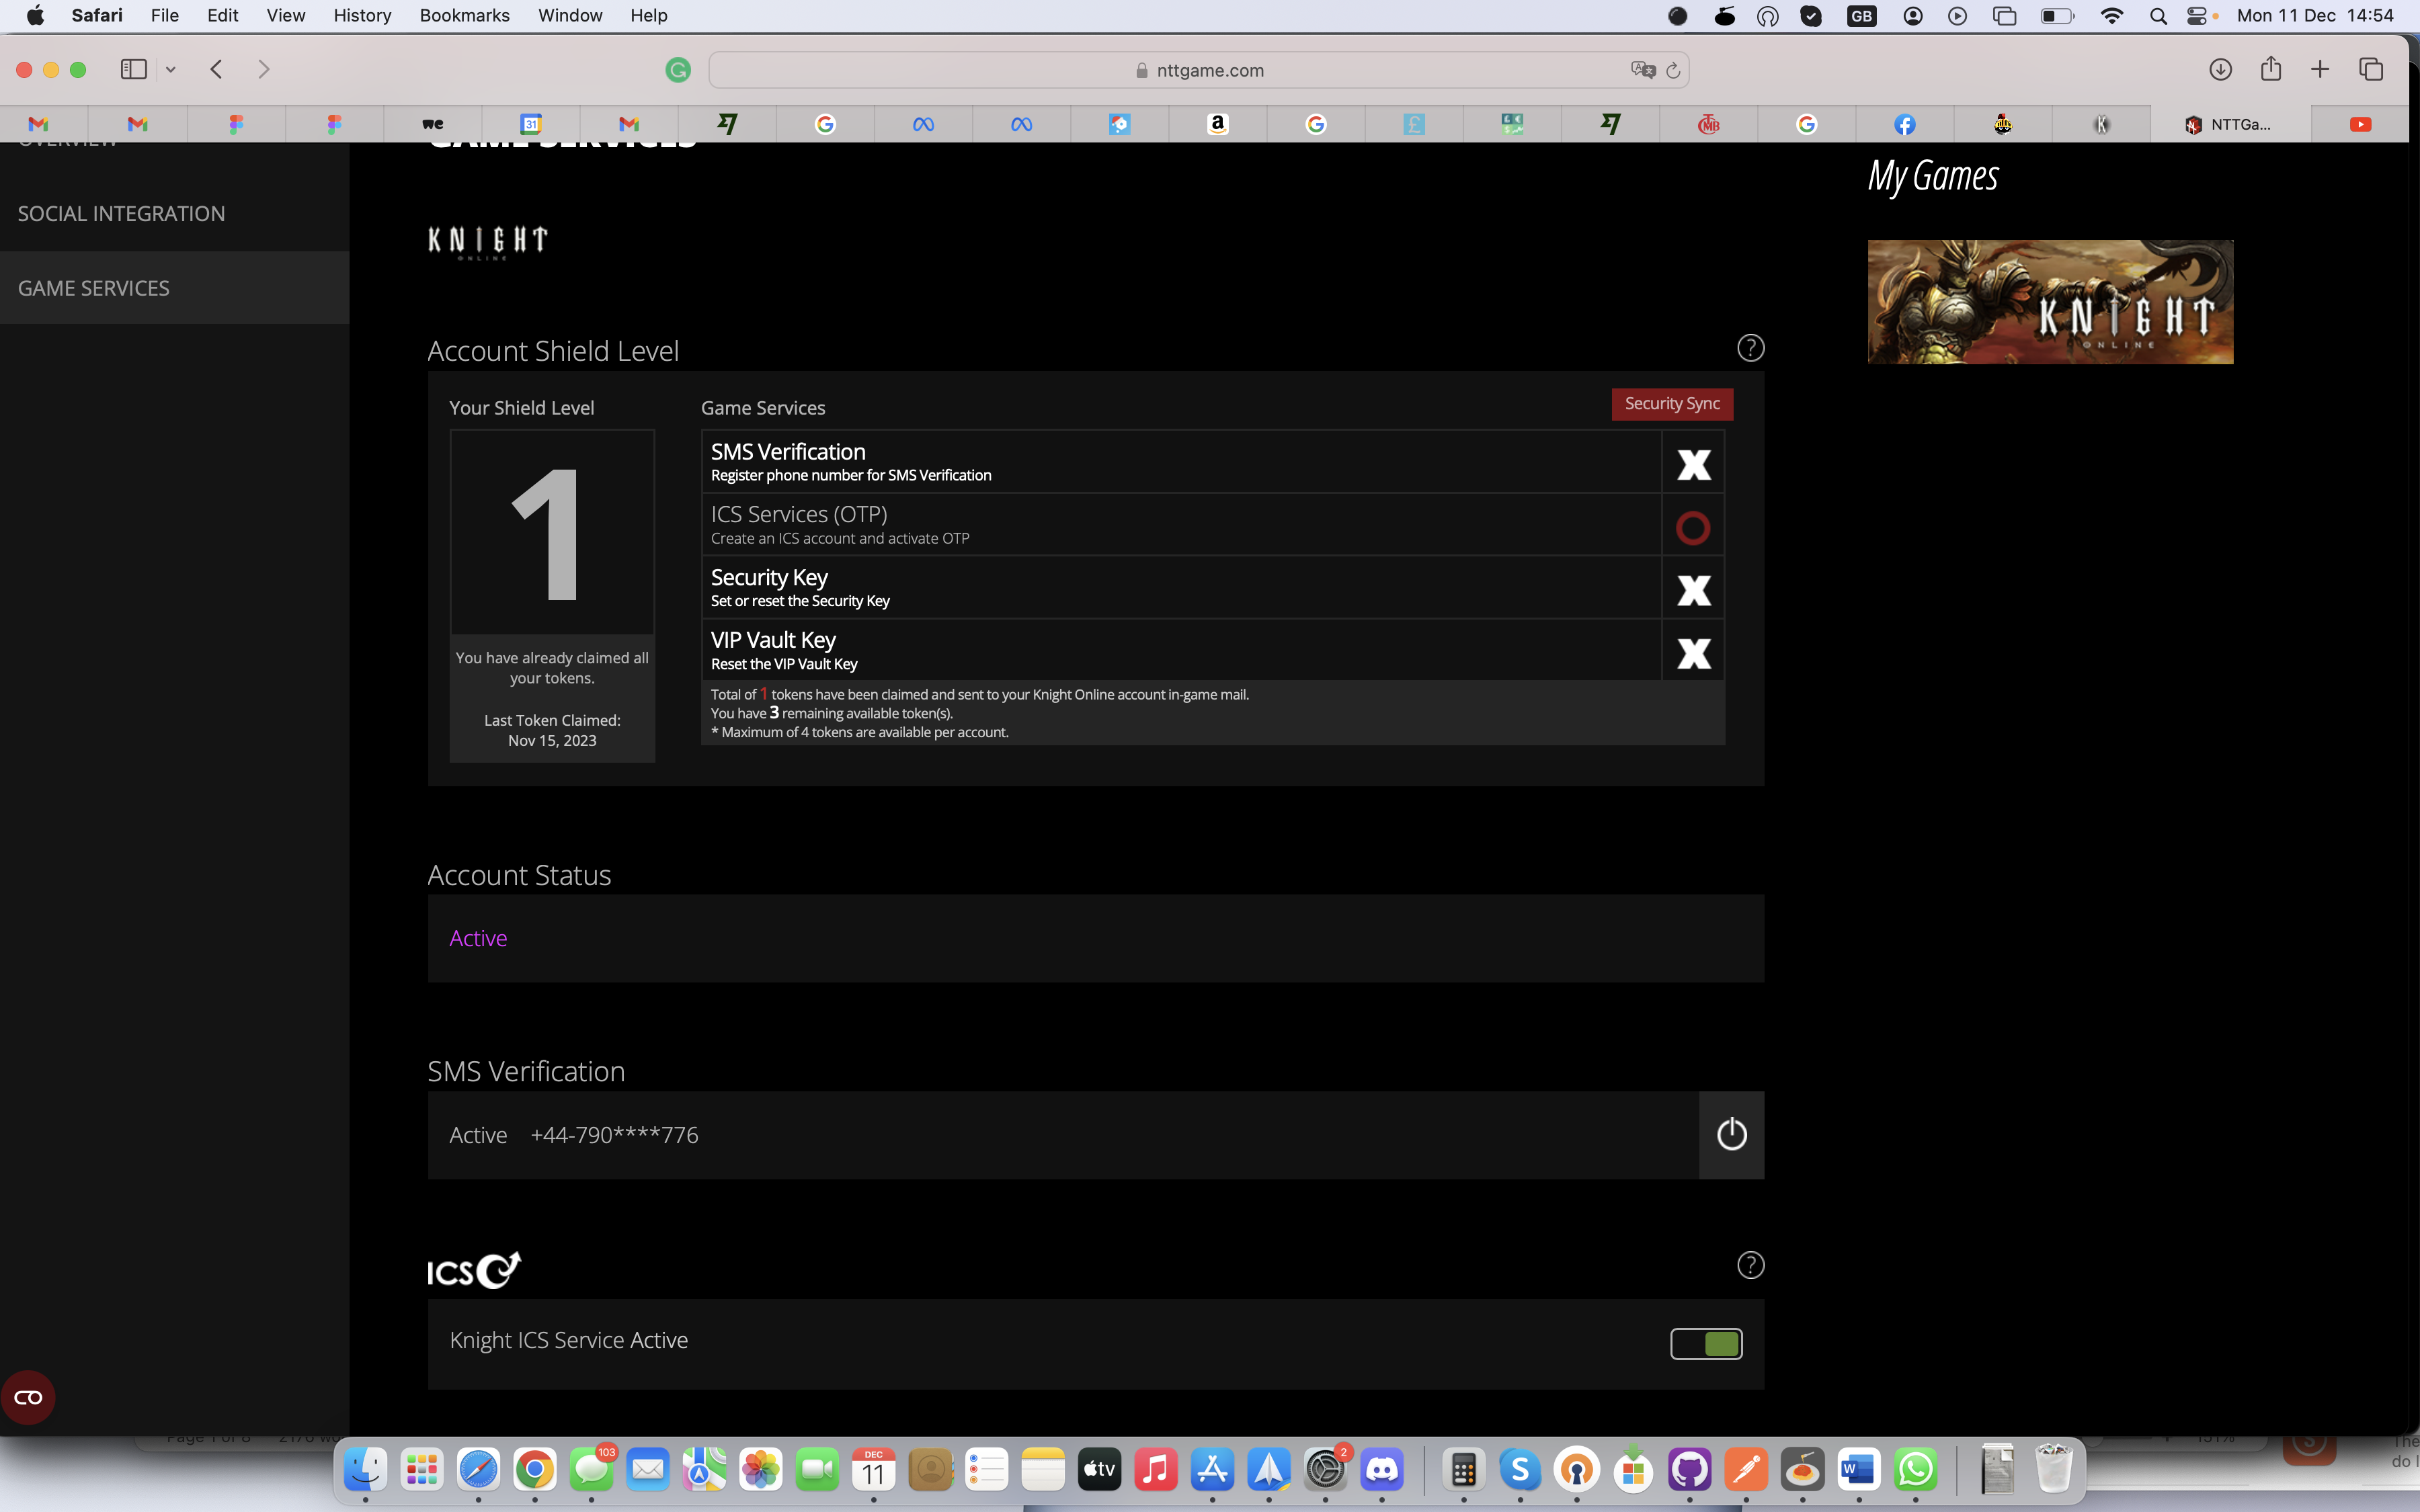Open Account Shield Level help question mark

tap(1750, 348)
